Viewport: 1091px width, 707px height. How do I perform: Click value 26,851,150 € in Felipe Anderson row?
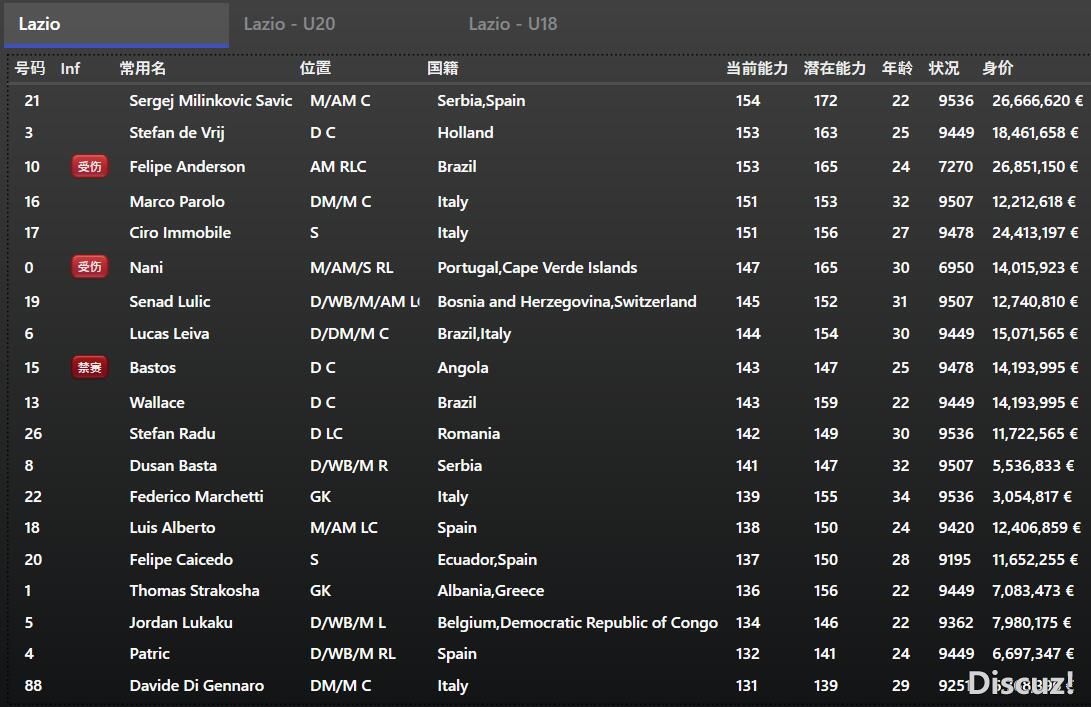pos(1035,167)
